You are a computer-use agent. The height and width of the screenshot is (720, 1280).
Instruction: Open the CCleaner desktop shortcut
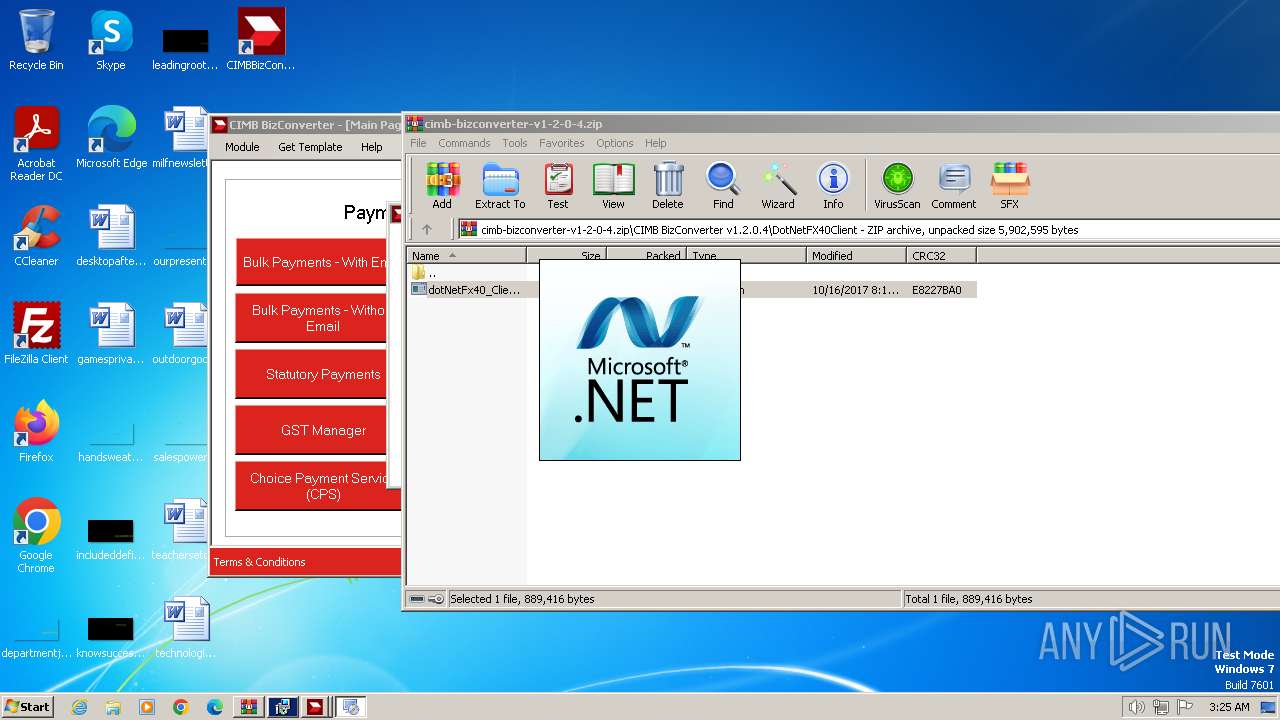[x=36, y=236]
